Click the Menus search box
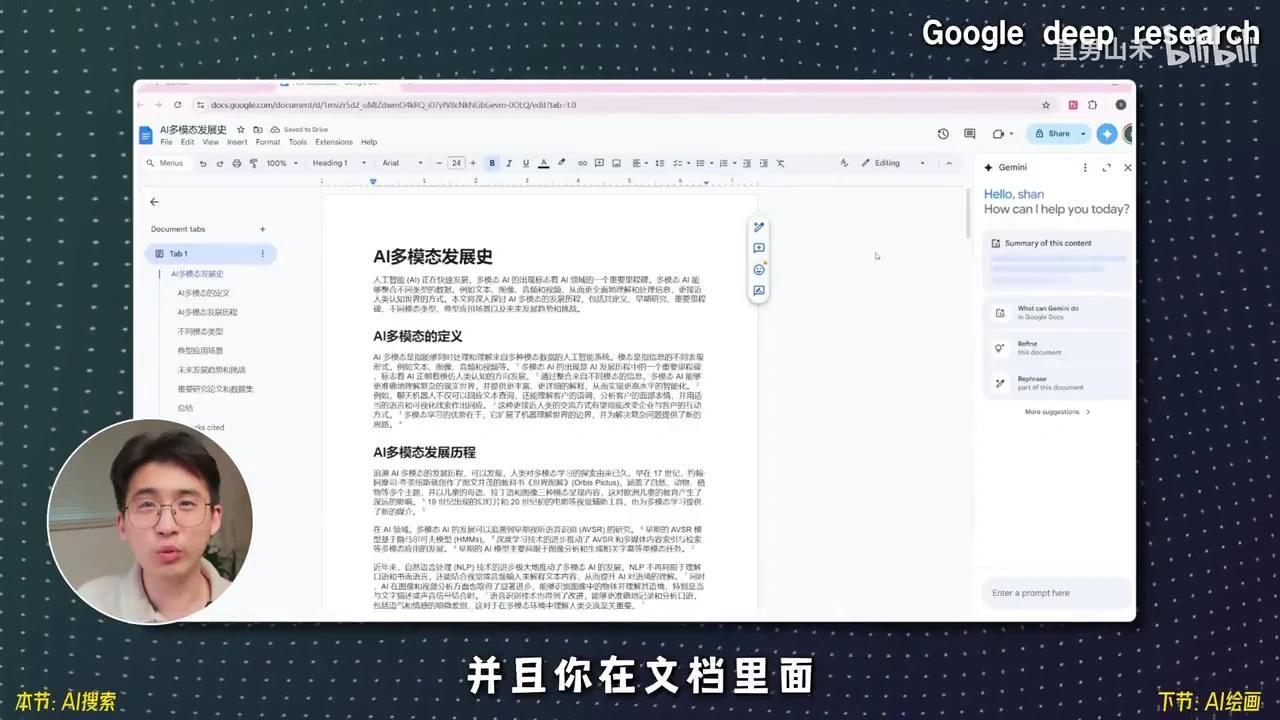 coord(166,163)
